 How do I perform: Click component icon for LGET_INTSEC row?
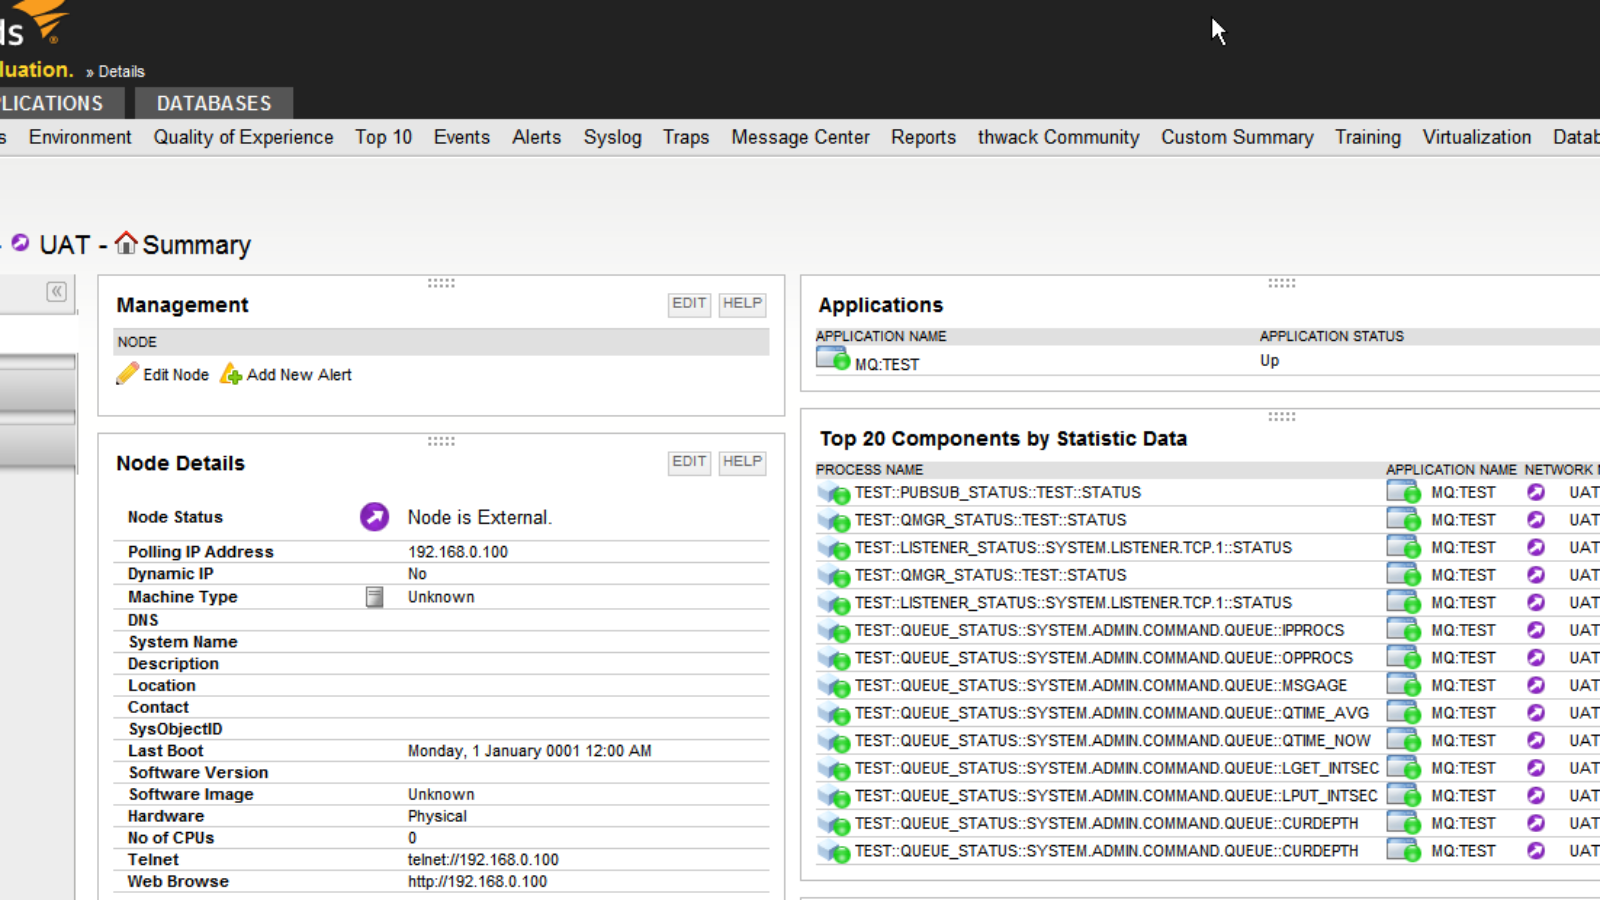point(833,769)
